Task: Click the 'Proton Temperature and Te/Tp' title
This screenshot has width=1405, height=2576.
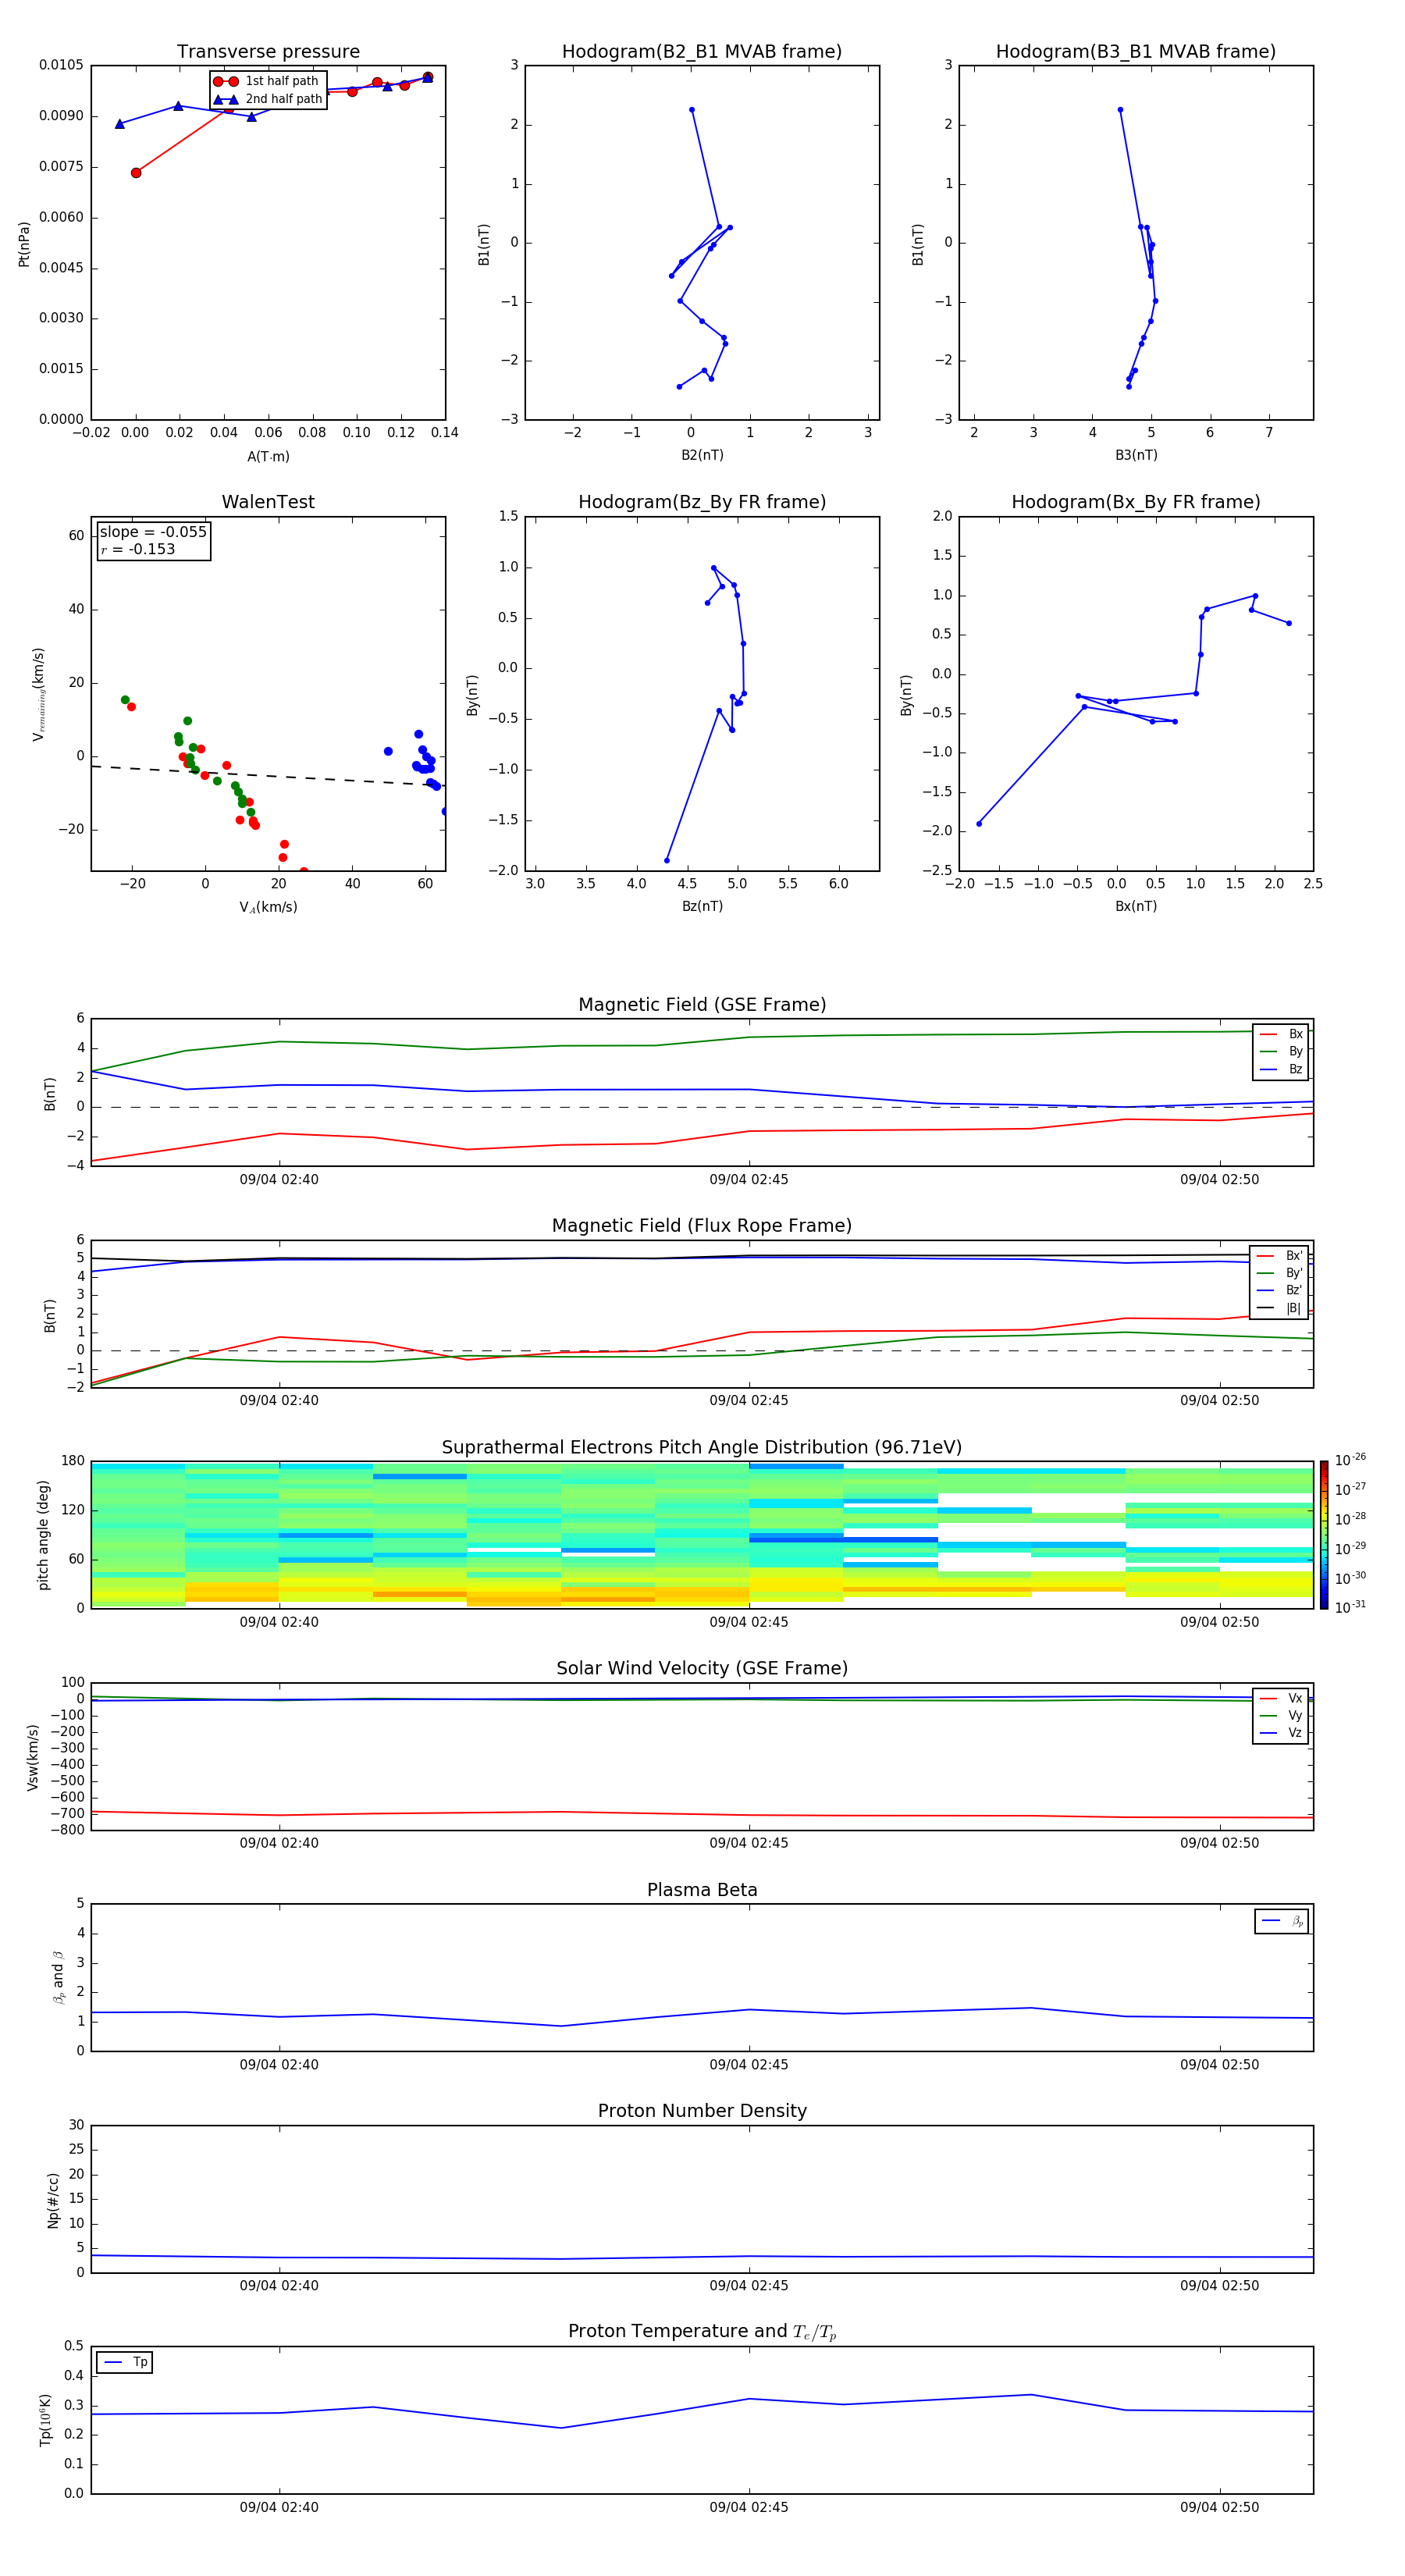Action: pos(702,2332)
